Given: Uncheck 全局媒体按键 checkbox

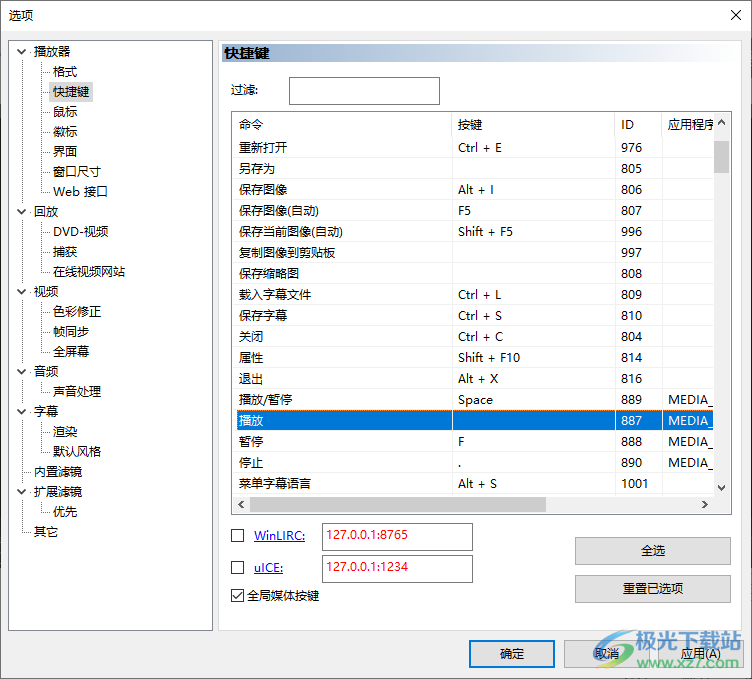Looking at the screenshot, I should point(238,596).
